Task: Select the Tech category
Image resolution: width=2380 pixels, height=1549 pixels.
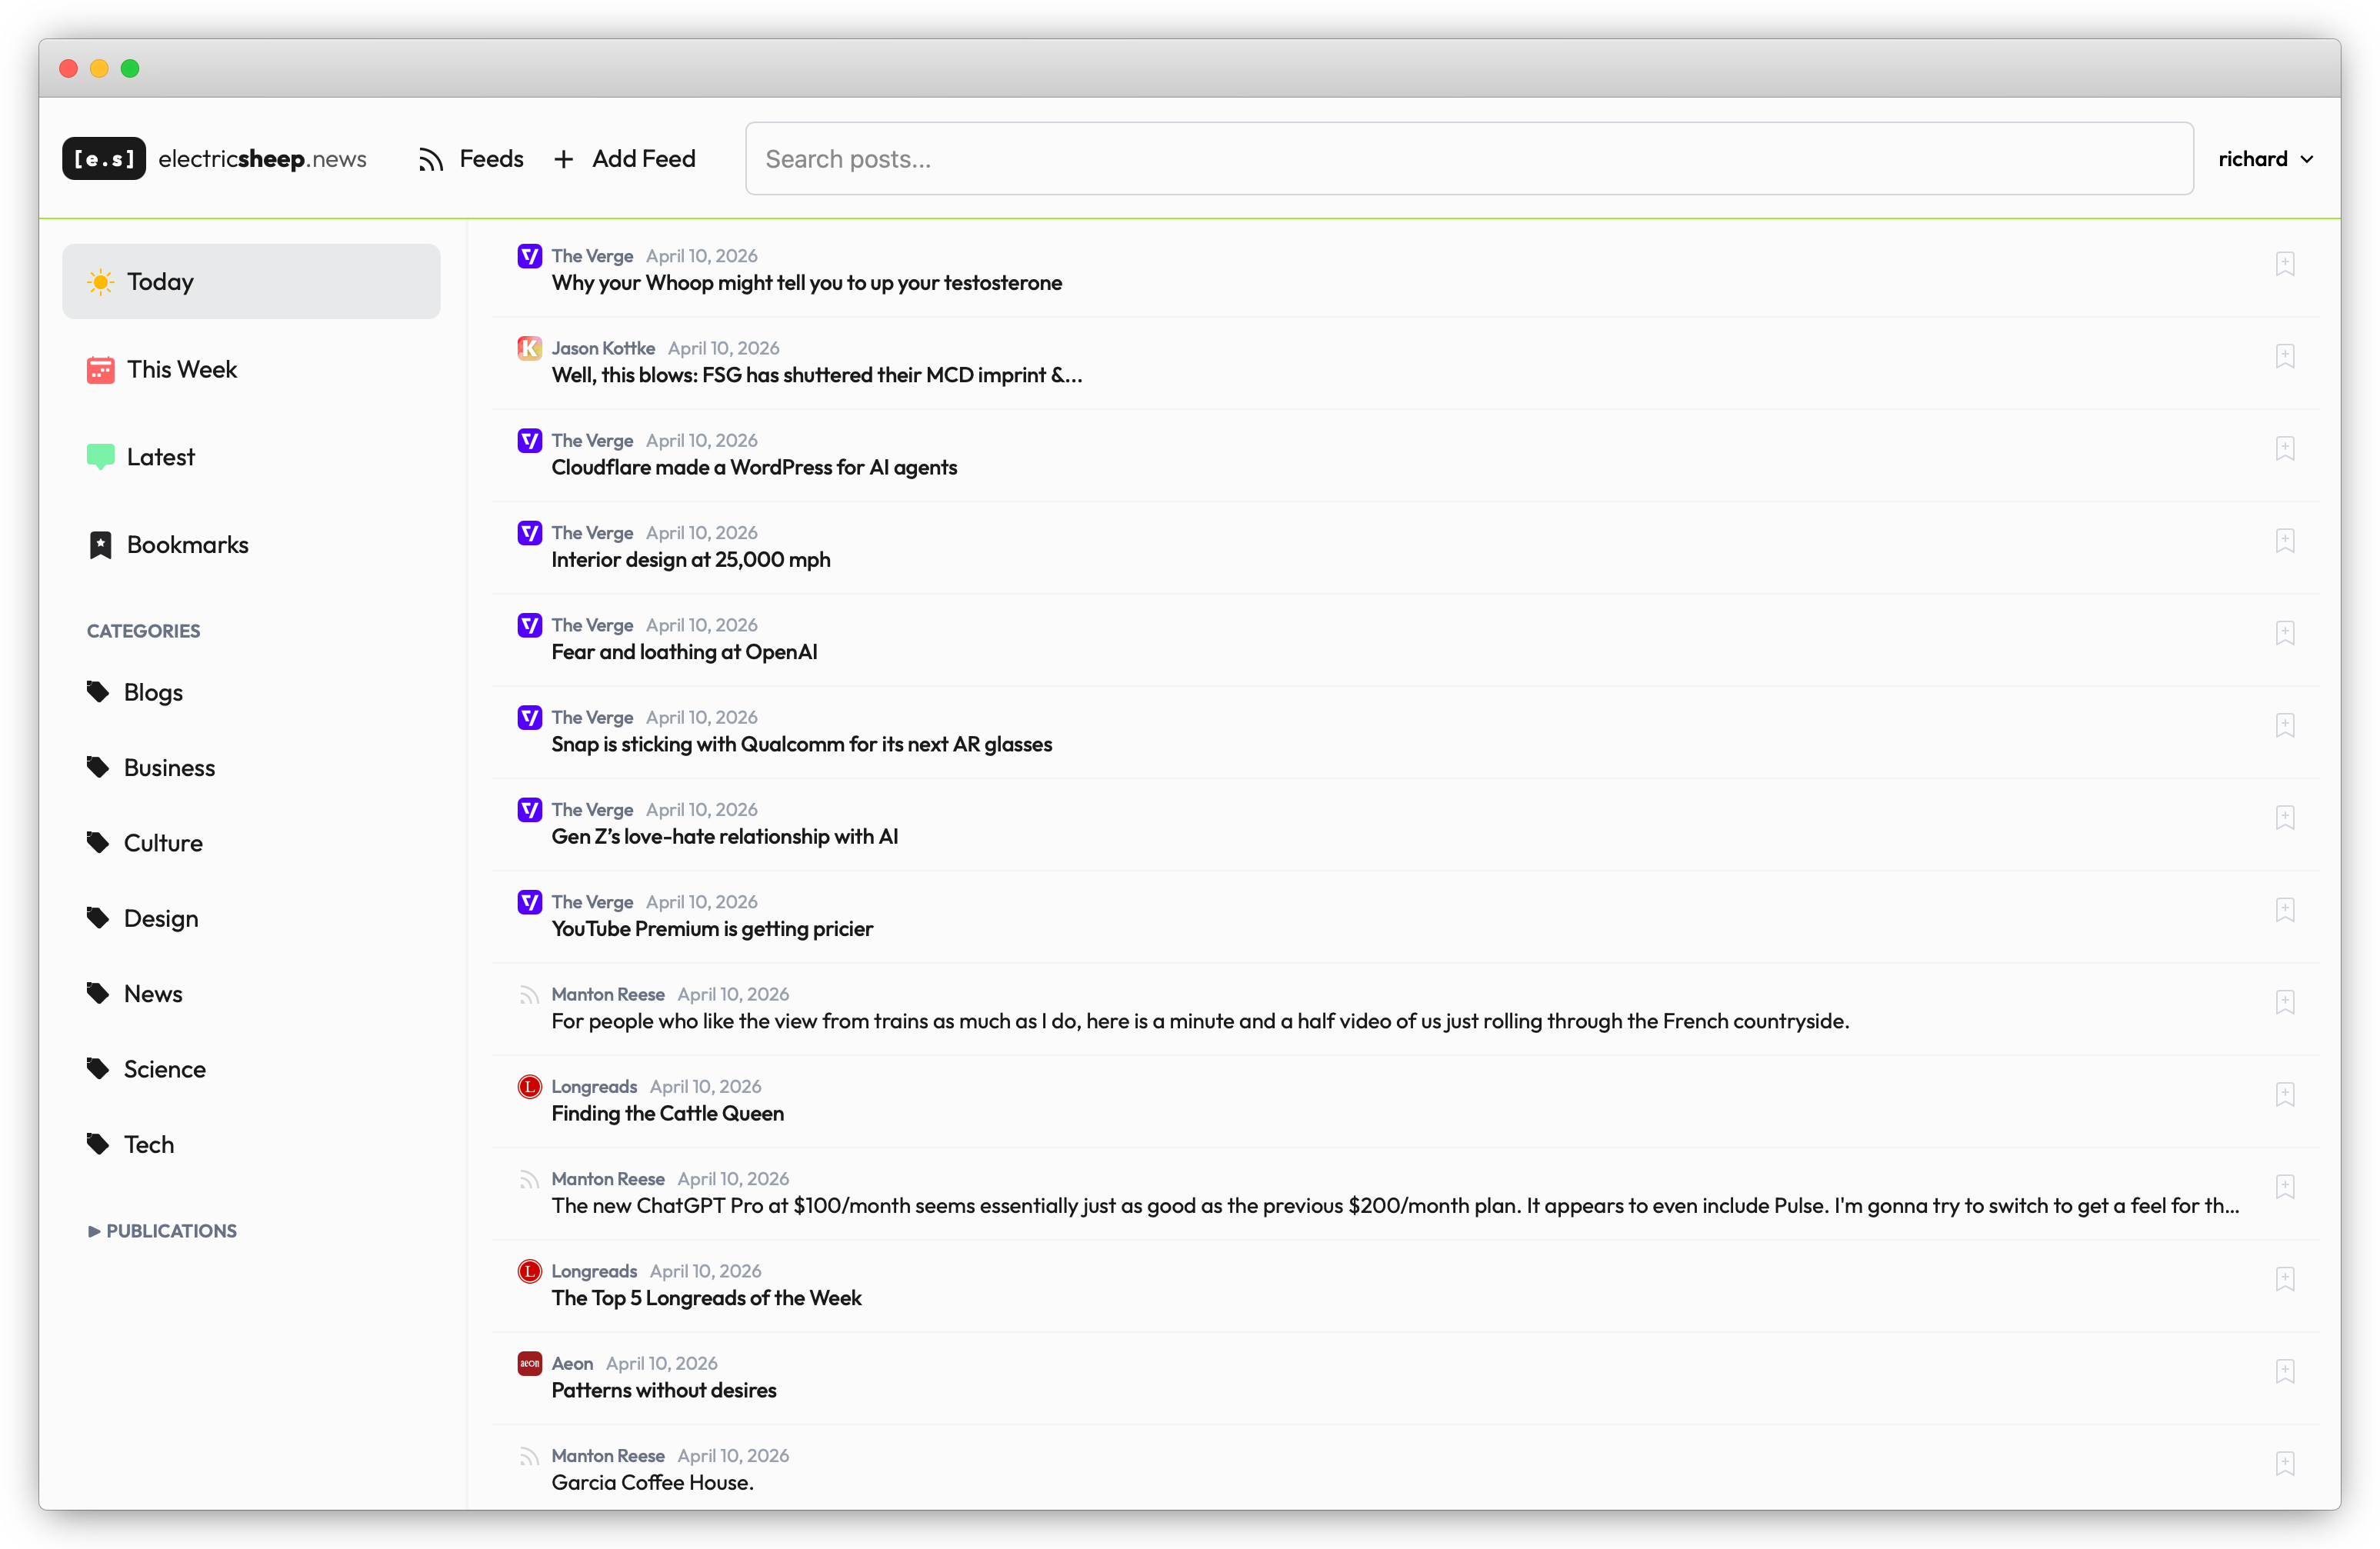Action: click(x=149, y=1144)
